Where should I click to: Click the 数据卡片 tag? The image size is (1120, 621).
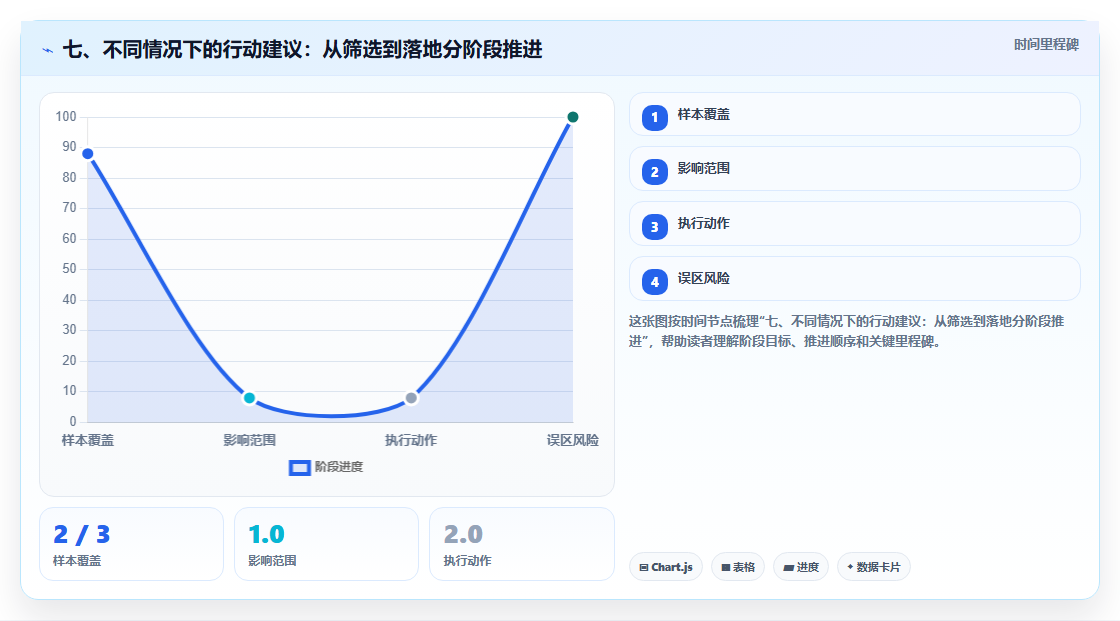coord(874,567)
